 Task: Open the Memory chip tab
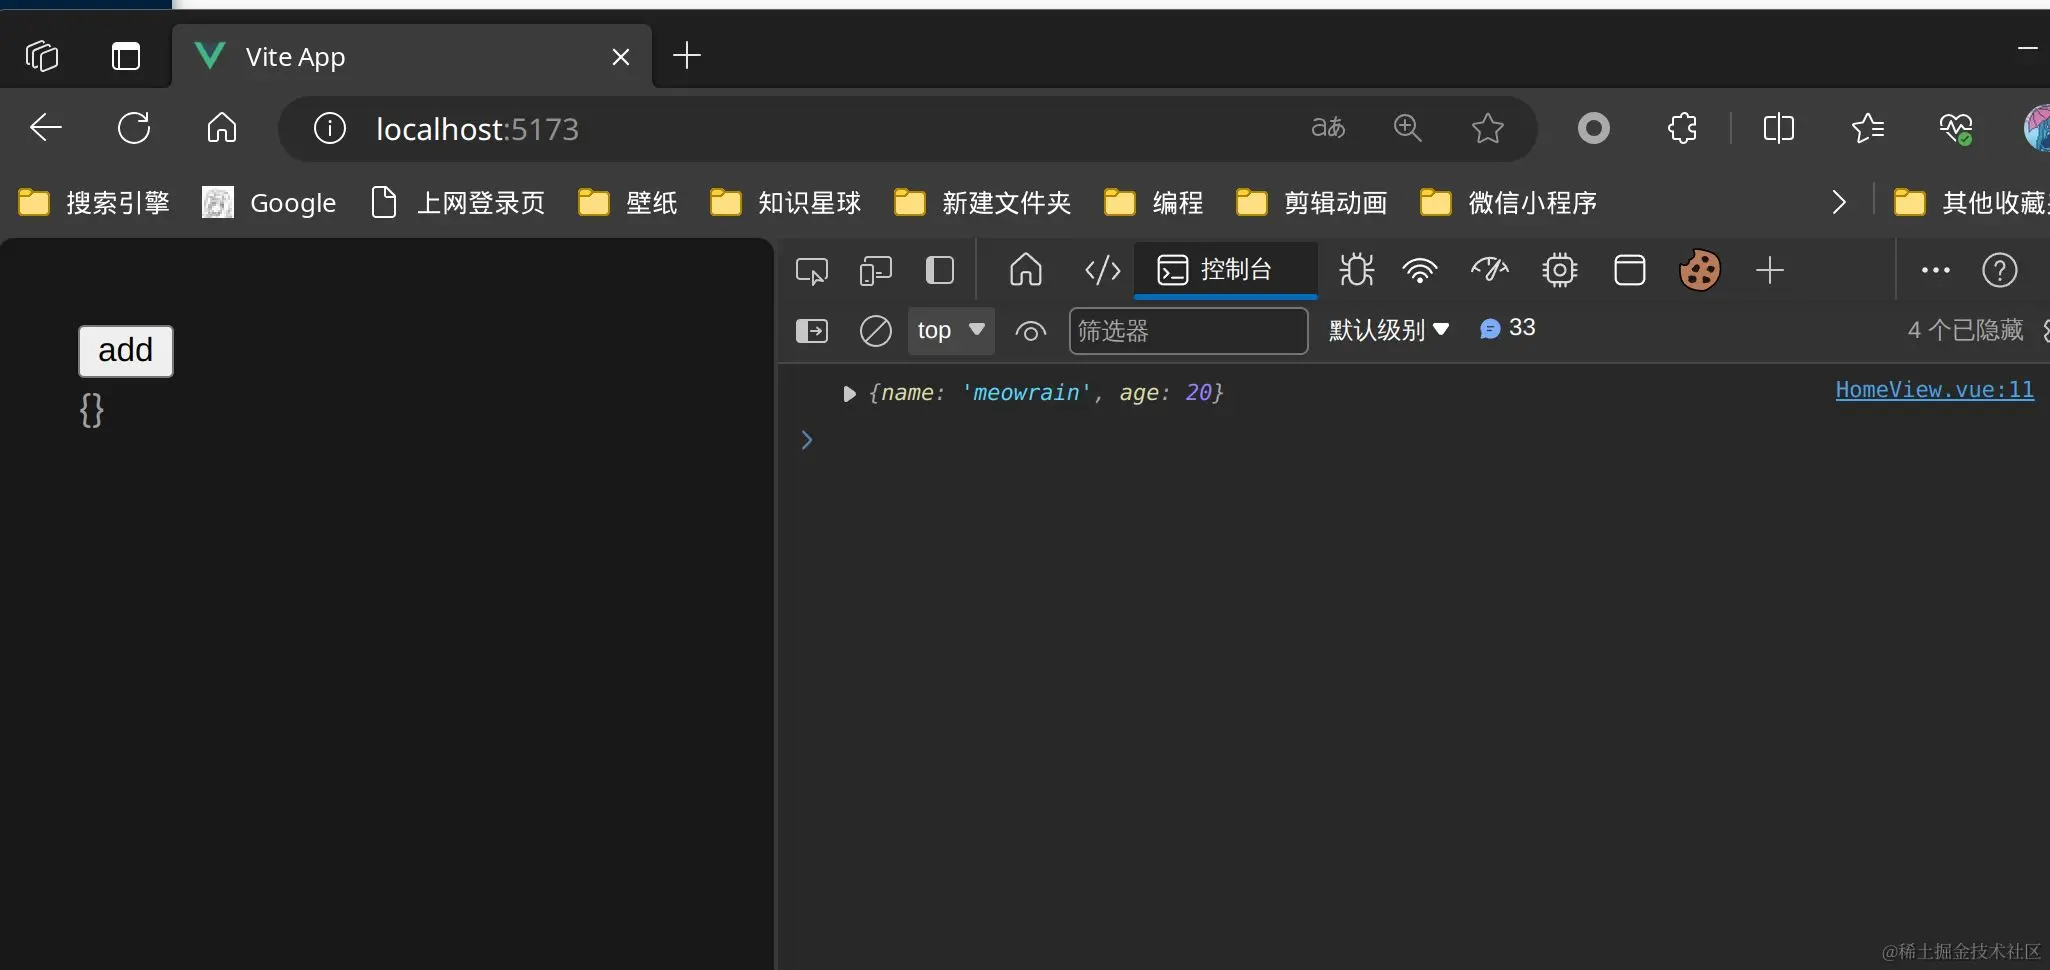point(1560,271)
